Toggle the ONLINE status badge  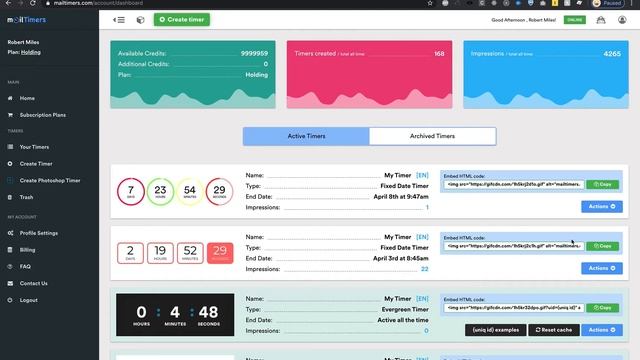pyautogui.click(x=575, y=20)
